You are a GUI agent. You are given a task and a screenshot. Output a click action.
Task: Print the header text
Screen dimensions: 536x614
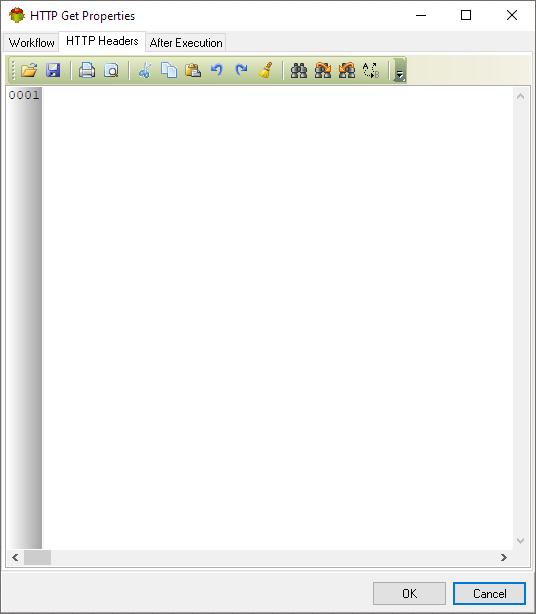pyautogui.click(x=87, y=70)
